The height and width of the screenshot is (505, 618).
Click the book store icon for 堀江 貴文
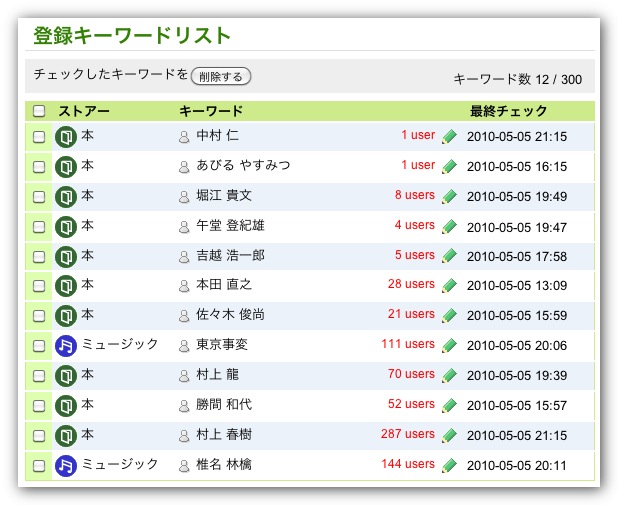click(x=66, y=196)
